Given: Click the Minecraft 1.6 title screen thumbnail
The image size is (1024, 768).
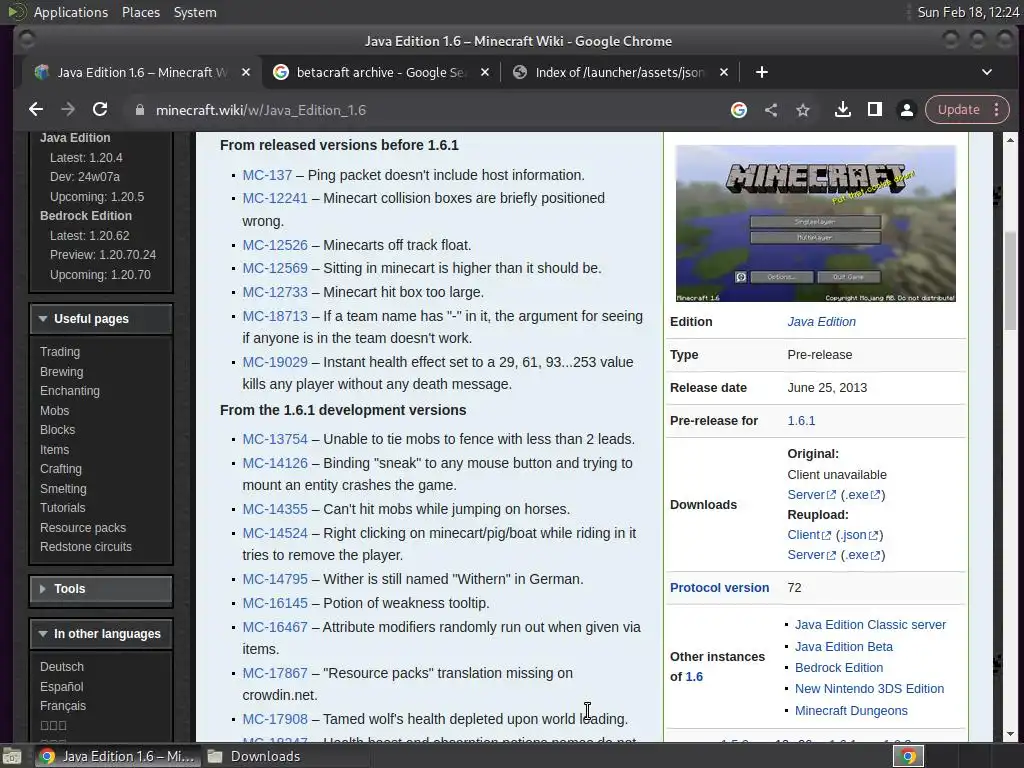Looking at the screenshot, I should click(816, 223).
